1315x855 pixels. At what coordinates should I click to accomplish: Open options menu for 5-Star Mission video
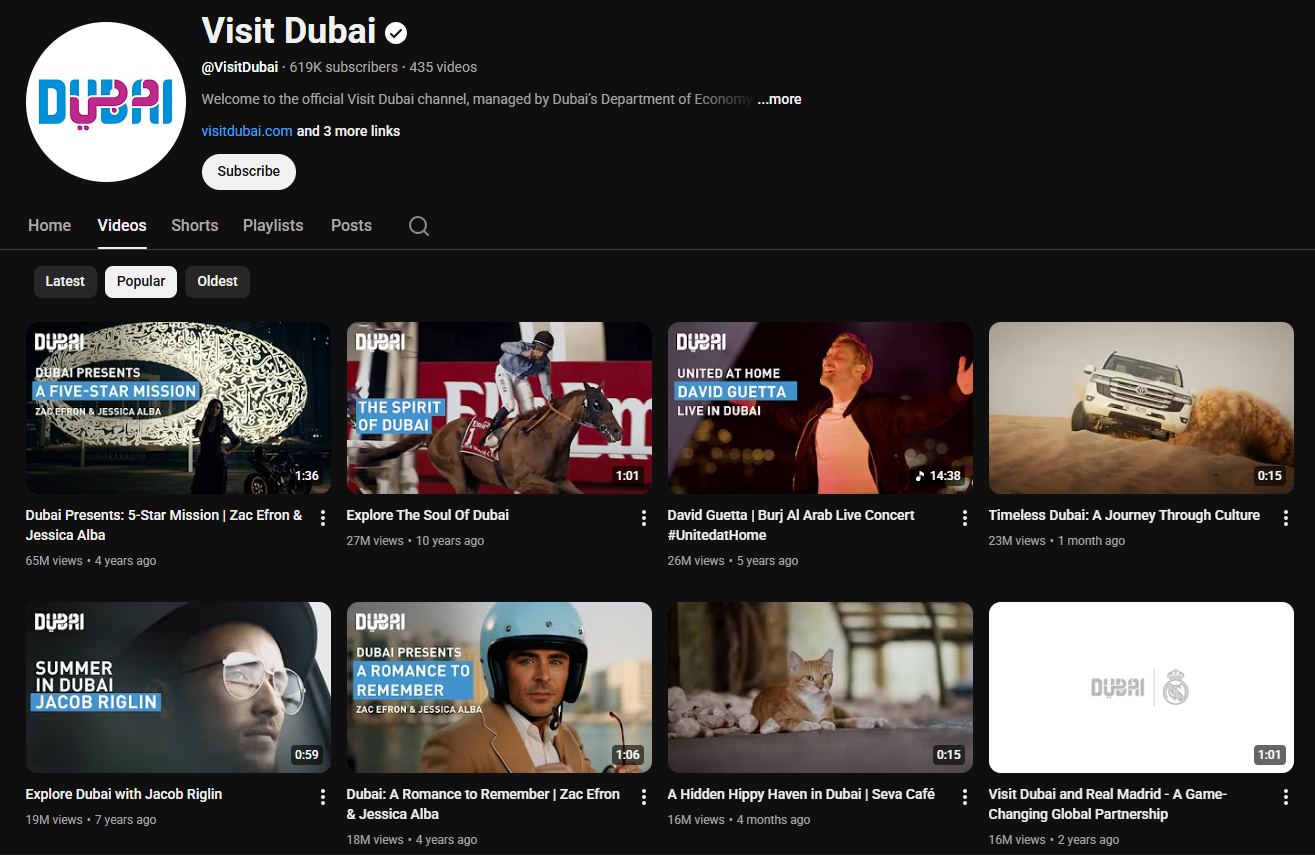pos(323,518)
